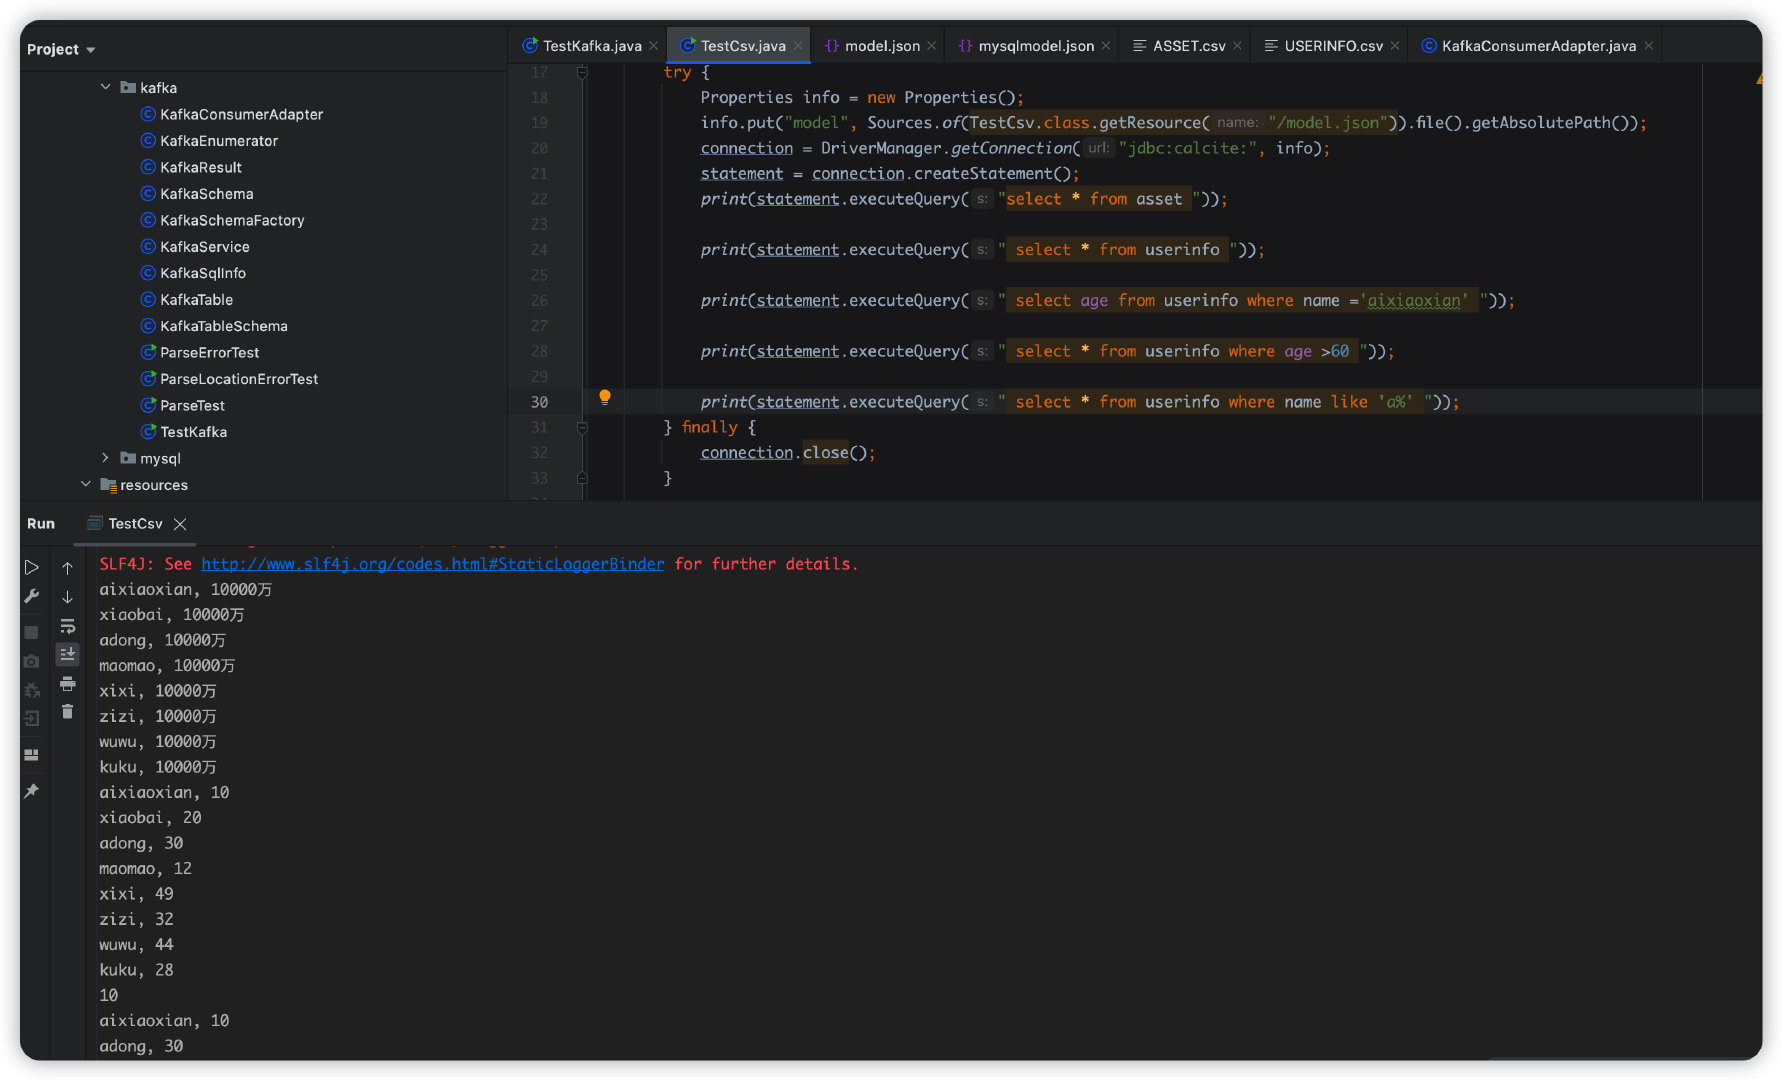Click the Rerun TestCsv play icon
The image size is (1782, 1080).
click(x=31, y=567)
